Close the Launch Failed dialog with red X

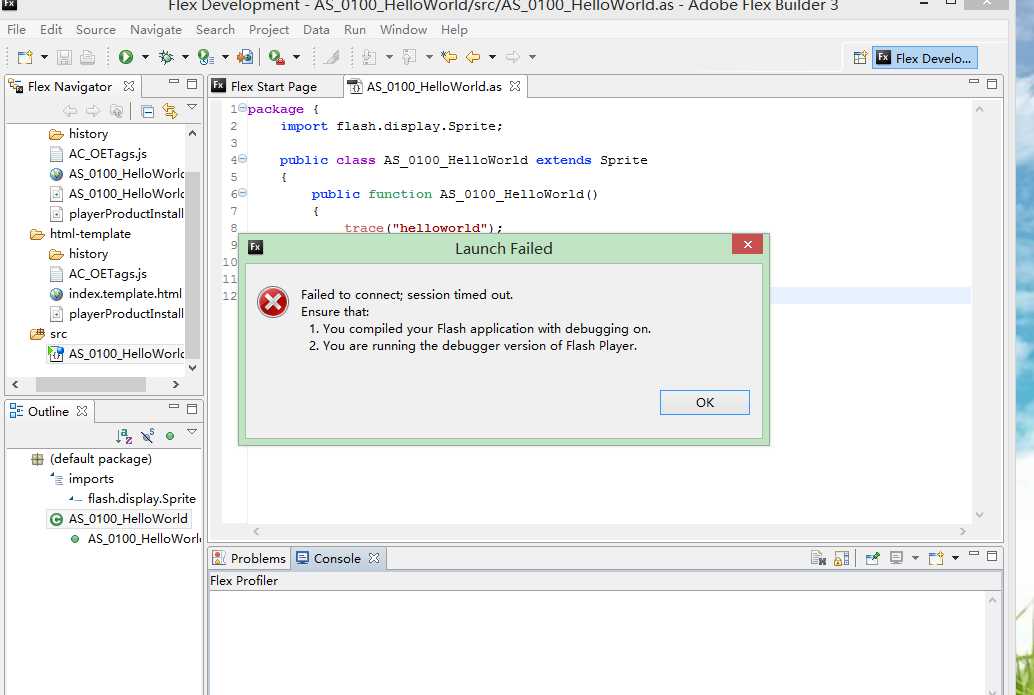click(747, 245)
